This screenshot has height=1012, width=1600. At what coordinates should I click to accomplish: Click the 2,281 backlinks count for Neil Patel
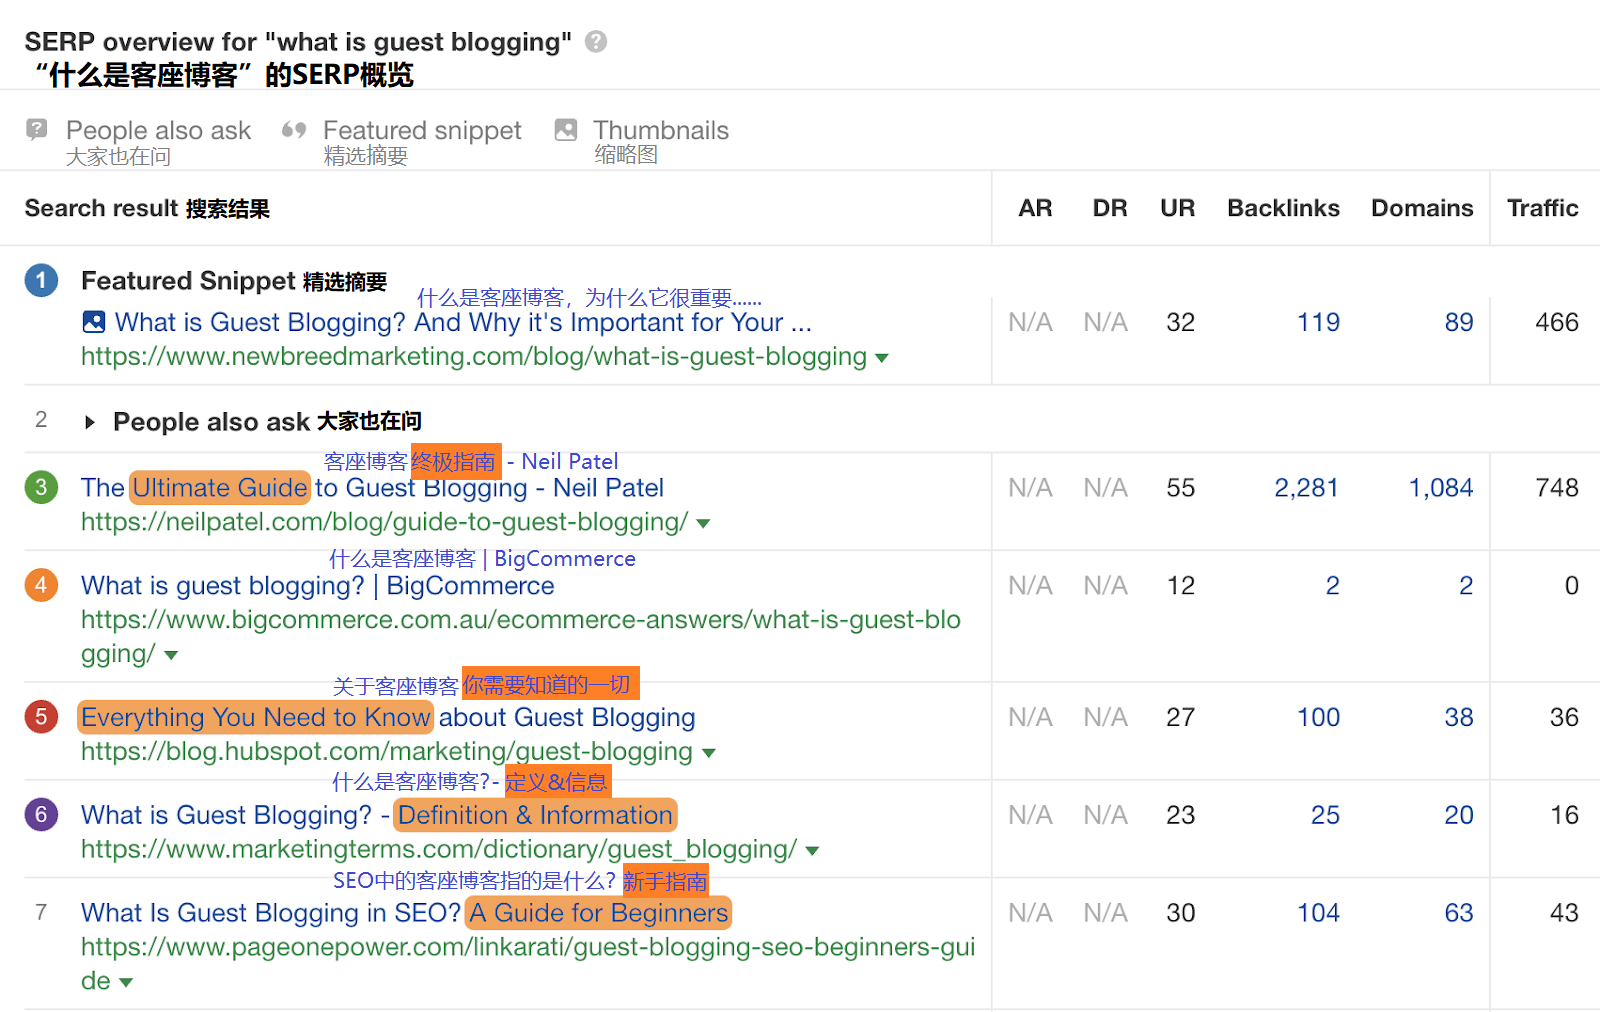click(1307, 488)
